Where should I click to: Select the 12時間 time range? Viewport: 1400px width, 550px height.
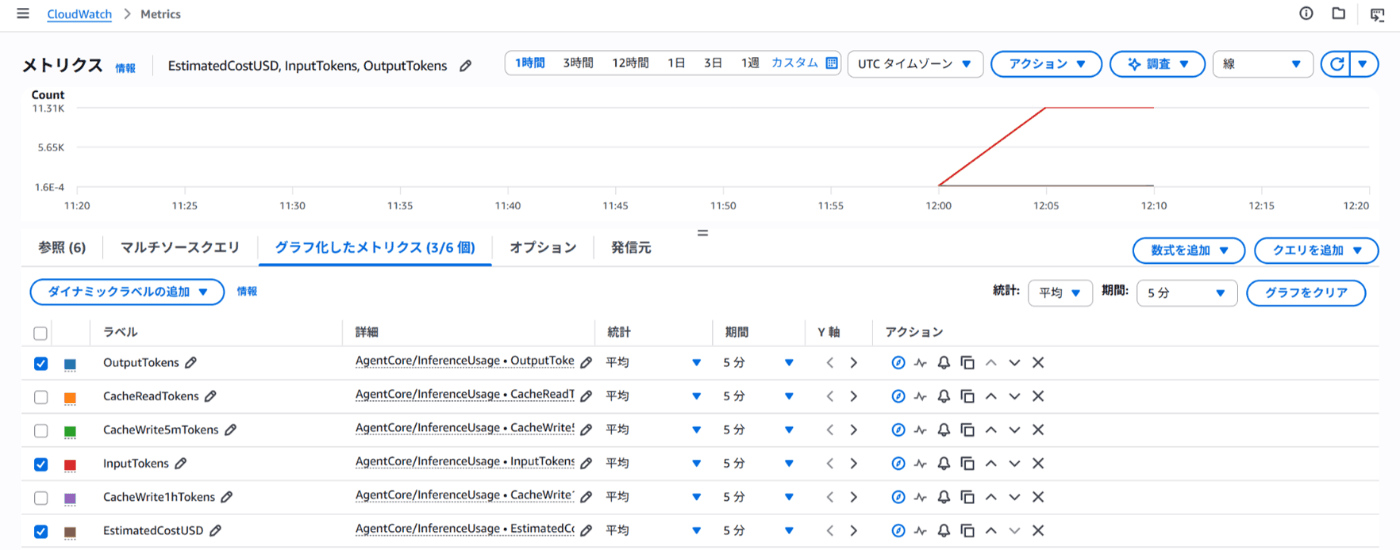coord(630,63)
